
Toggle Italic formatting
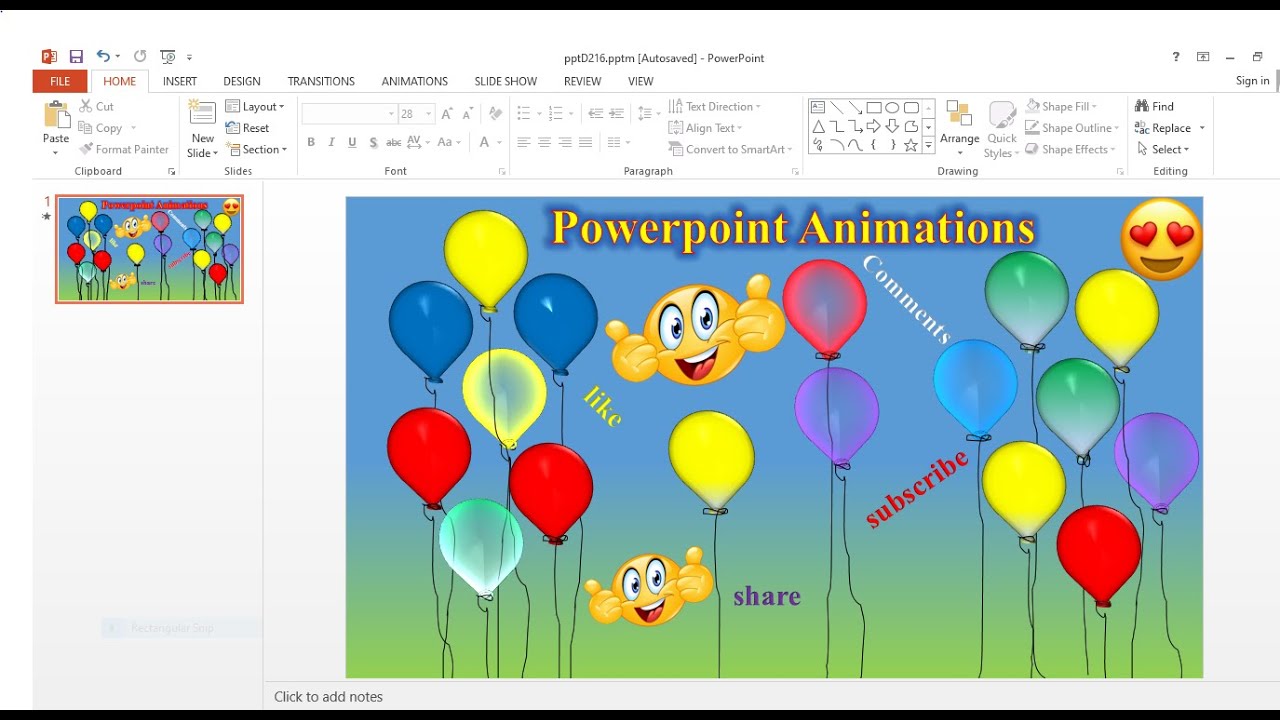332,142
